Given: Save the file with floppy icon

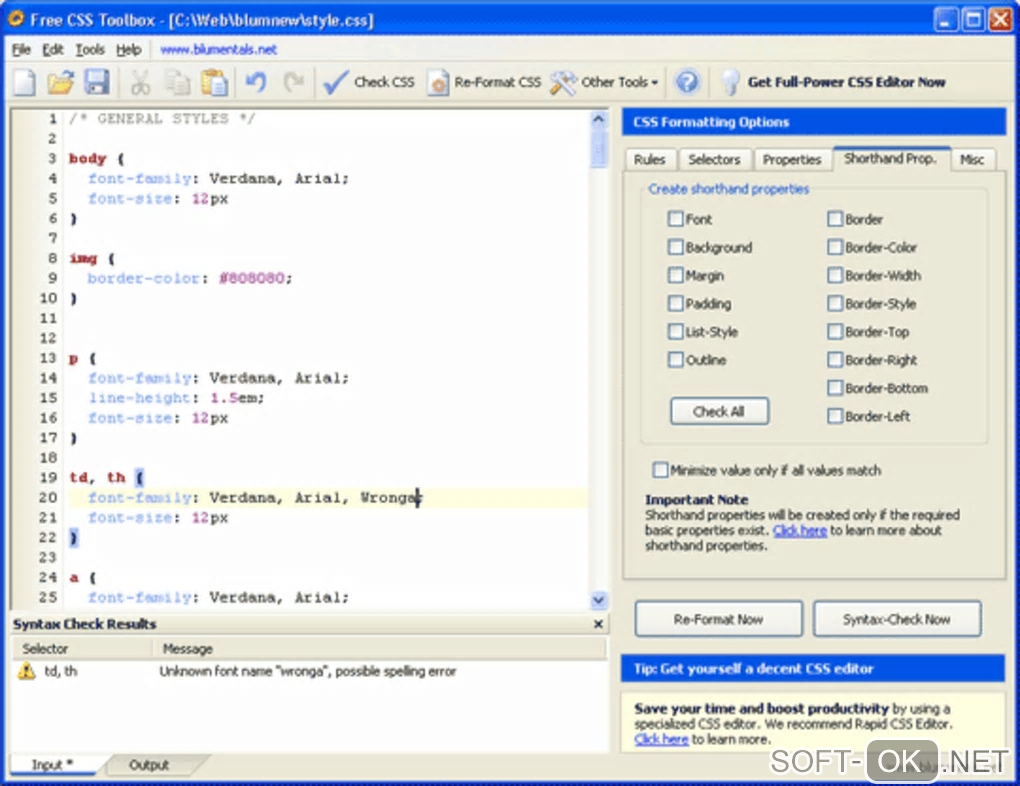Looking at the screenshot, I should [96, 83].
